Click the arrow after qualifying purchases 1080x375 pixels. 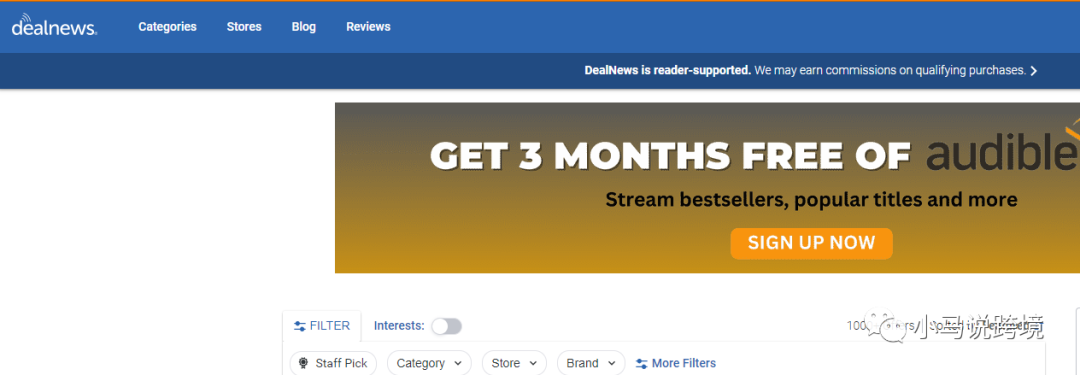[x=1033, y=70]
